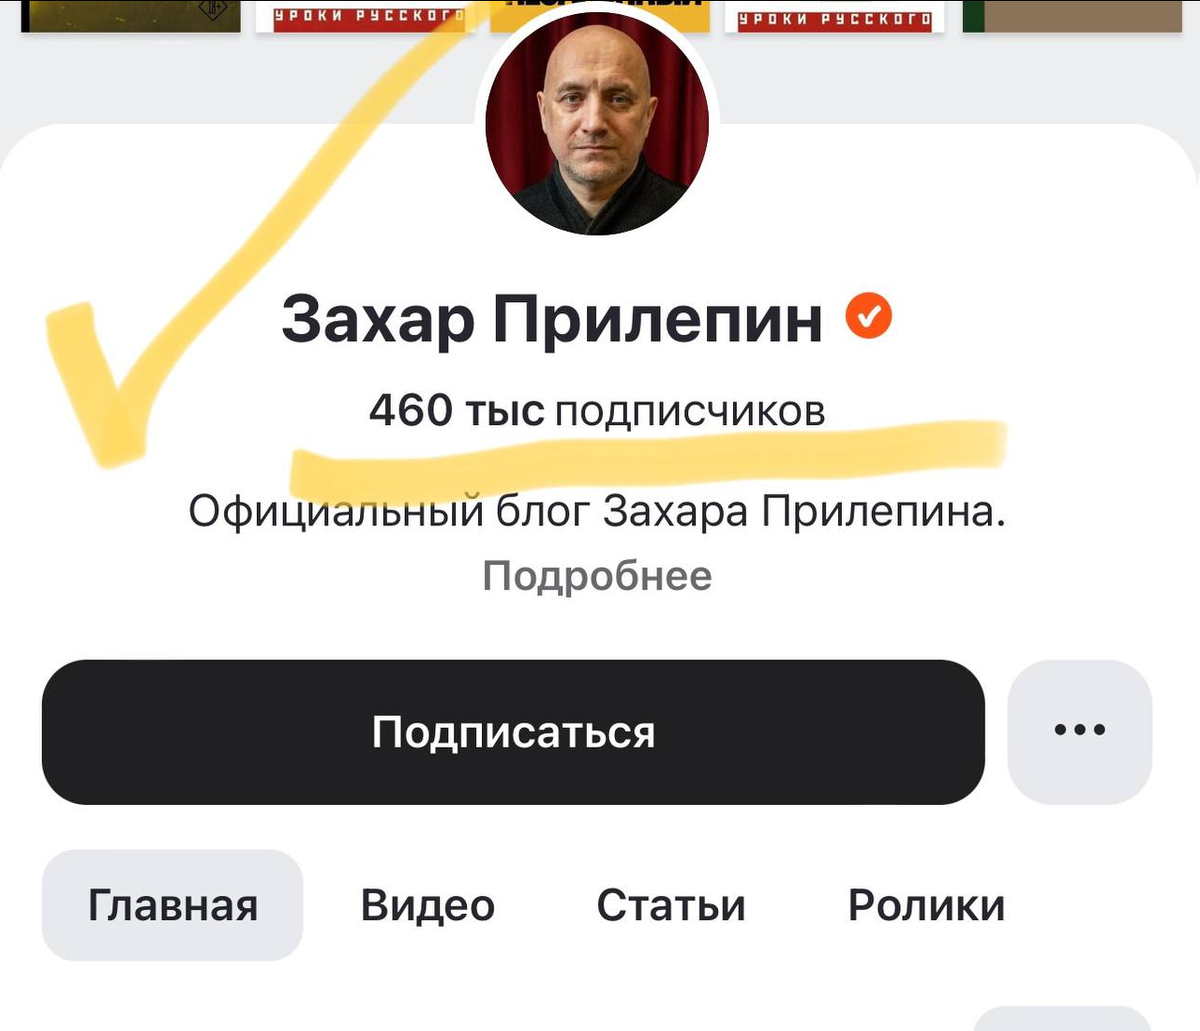Open the dark cover thumbnail at far left
This screenshot has width=1200, height=1031.
tap(131, 16)
